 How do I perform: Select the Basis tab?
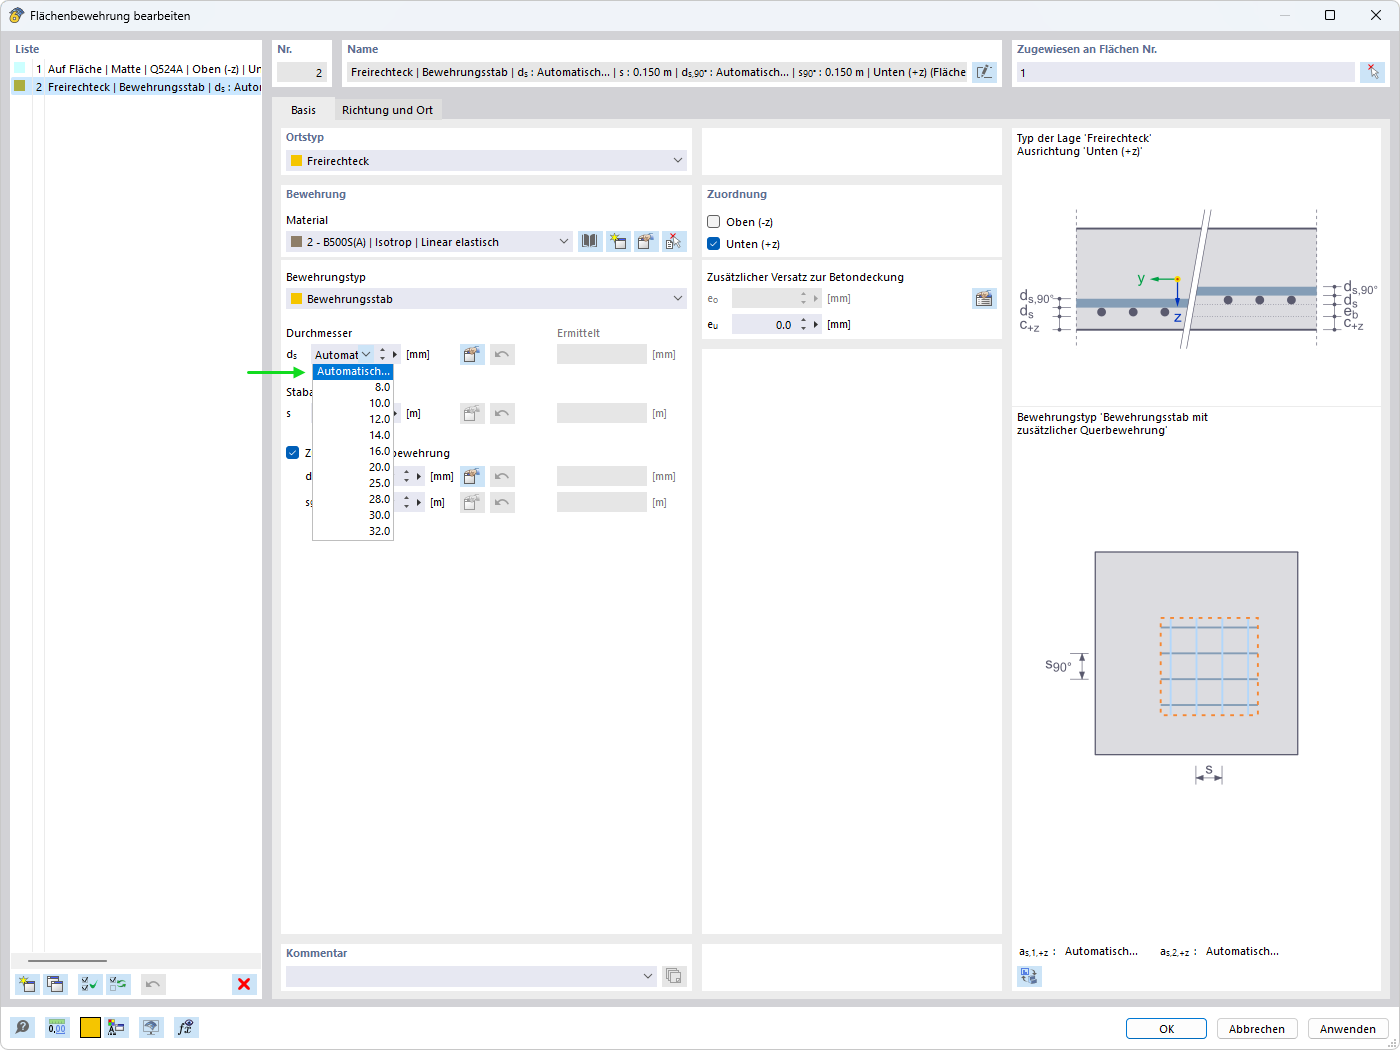[x=303, y=110]
